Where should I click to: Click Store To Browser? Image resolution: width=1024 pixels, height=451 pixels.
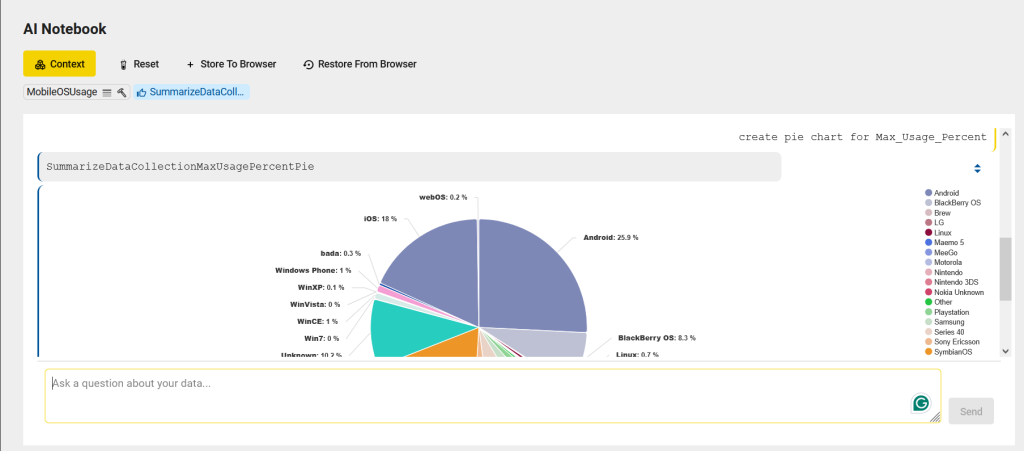pyautogui.click(x=231, y=64)
